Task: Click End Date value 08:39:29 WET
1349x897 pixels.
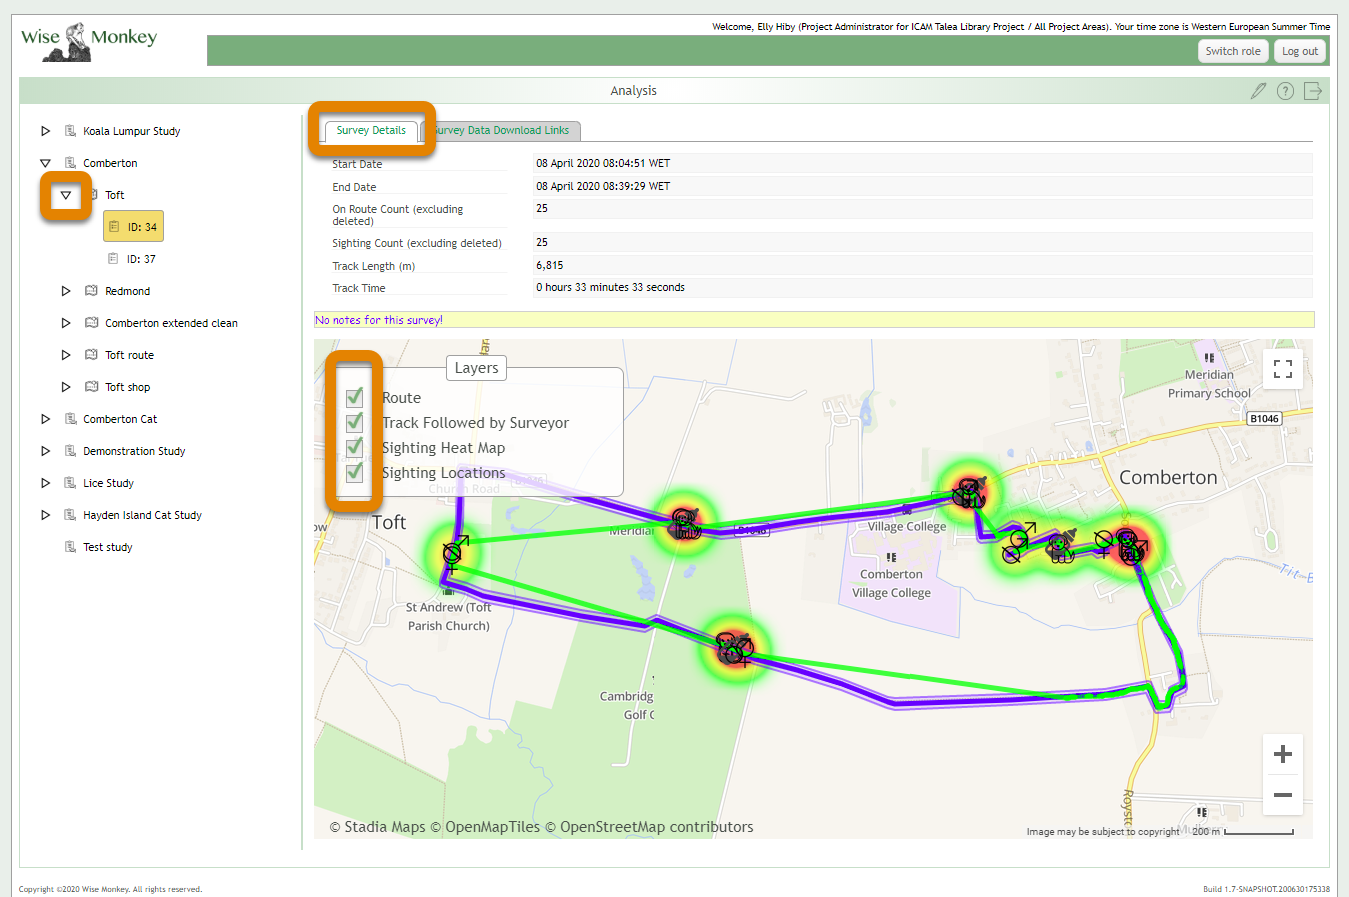Action: [x=922, y=186]
